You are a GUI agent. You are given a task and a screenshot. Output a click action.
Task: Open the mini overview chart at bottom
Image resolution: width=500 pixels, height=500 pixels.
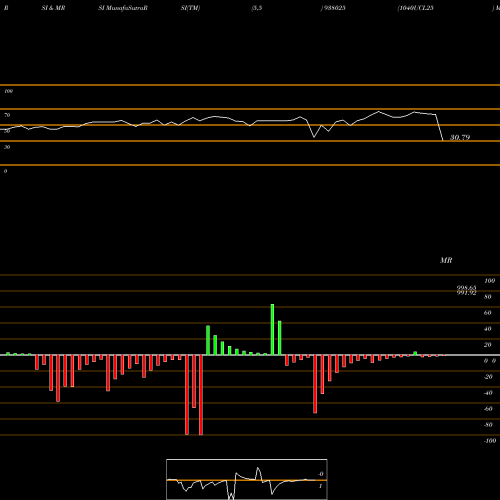tap(247, 479)
